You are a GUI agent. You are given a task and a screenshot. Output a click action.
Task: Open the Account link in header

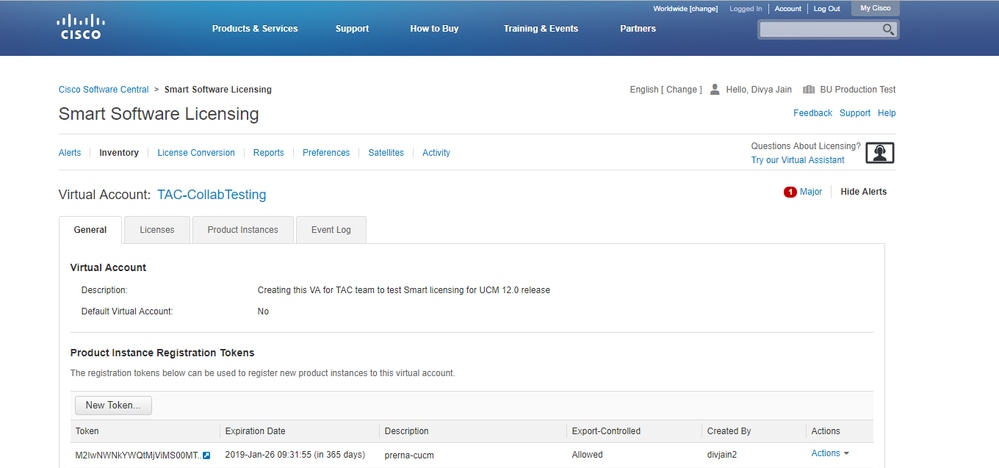(788, 9)
